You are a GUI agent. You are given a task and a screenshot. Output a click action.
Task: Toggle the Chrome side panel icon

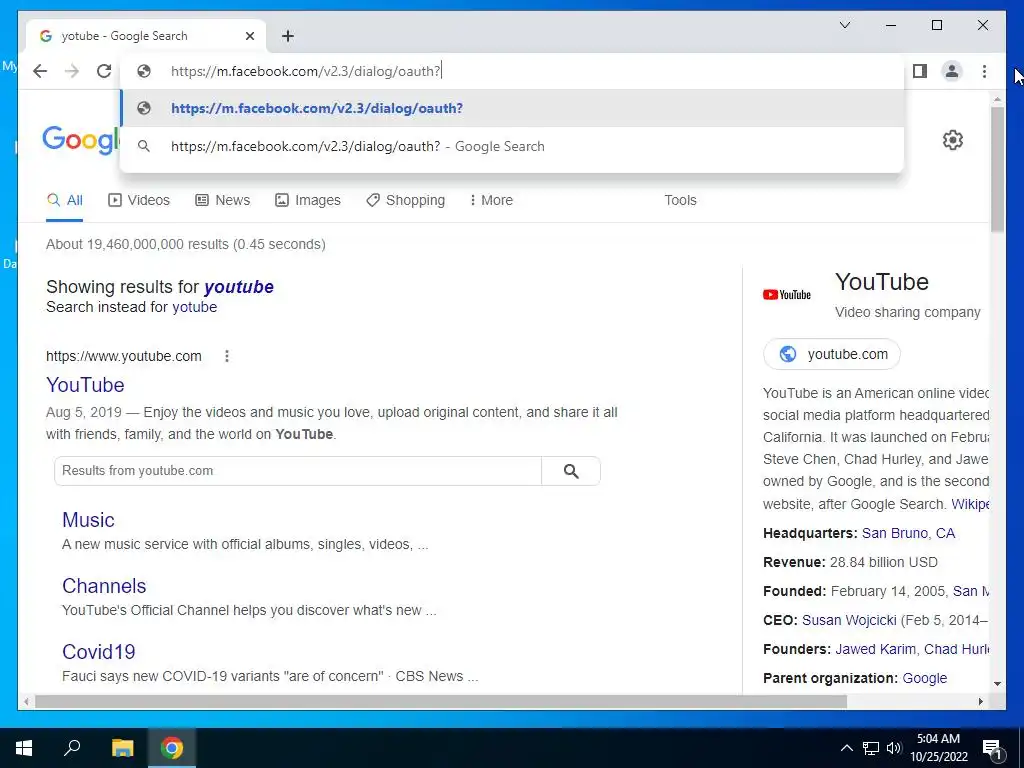[920, 71]
